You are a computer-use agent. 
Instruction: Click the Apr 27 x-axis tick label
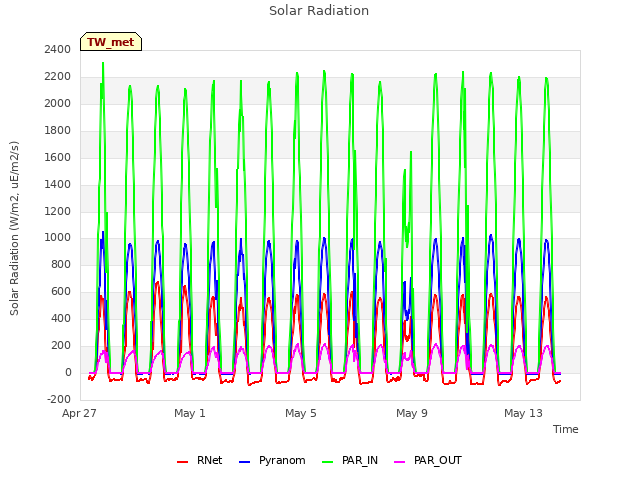[79, 413]
